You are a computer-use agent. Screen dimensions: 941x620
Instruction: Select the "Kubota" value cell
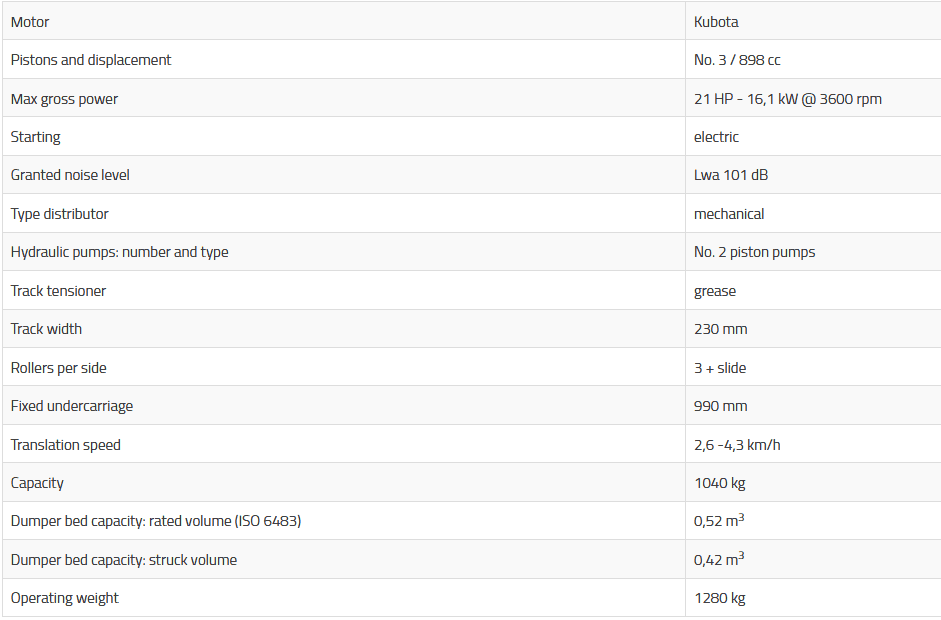(x=716, y=22)
